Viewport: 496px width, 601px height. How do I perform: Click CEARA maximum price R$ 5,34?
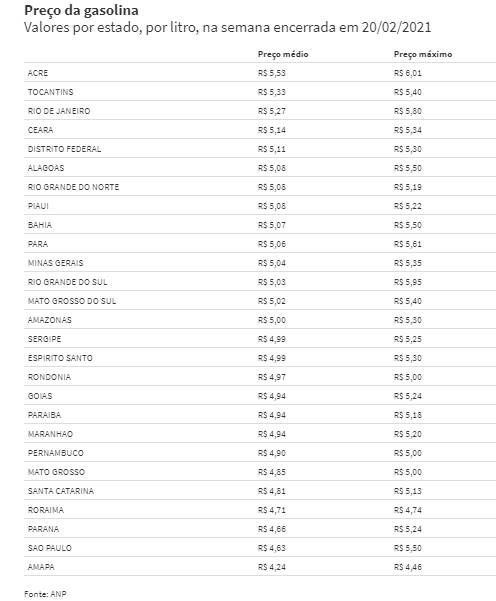coord(408,130)
